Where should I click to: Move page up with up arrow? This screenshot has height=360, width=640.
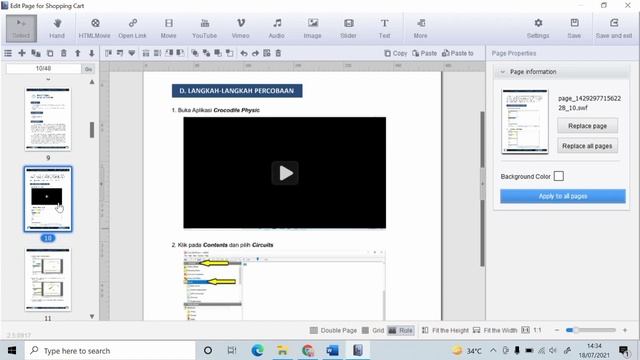tap(78, 53)
